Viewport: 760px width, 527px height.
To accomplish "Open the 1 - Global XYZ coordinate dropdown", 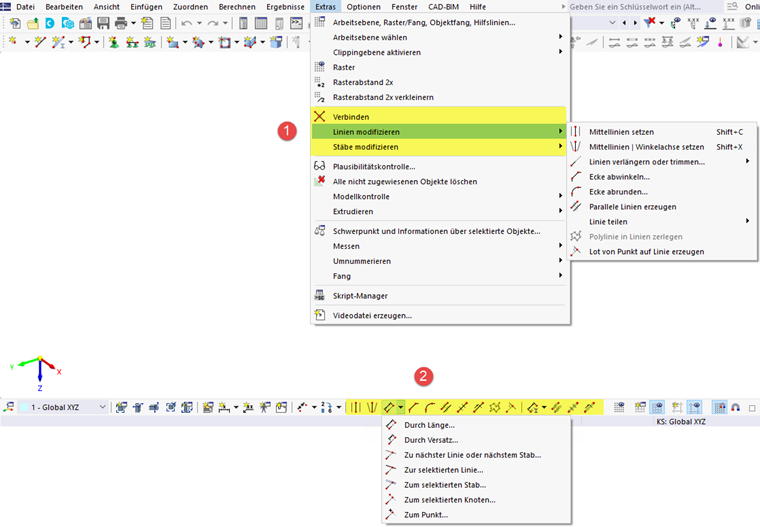I will point(63,407).
